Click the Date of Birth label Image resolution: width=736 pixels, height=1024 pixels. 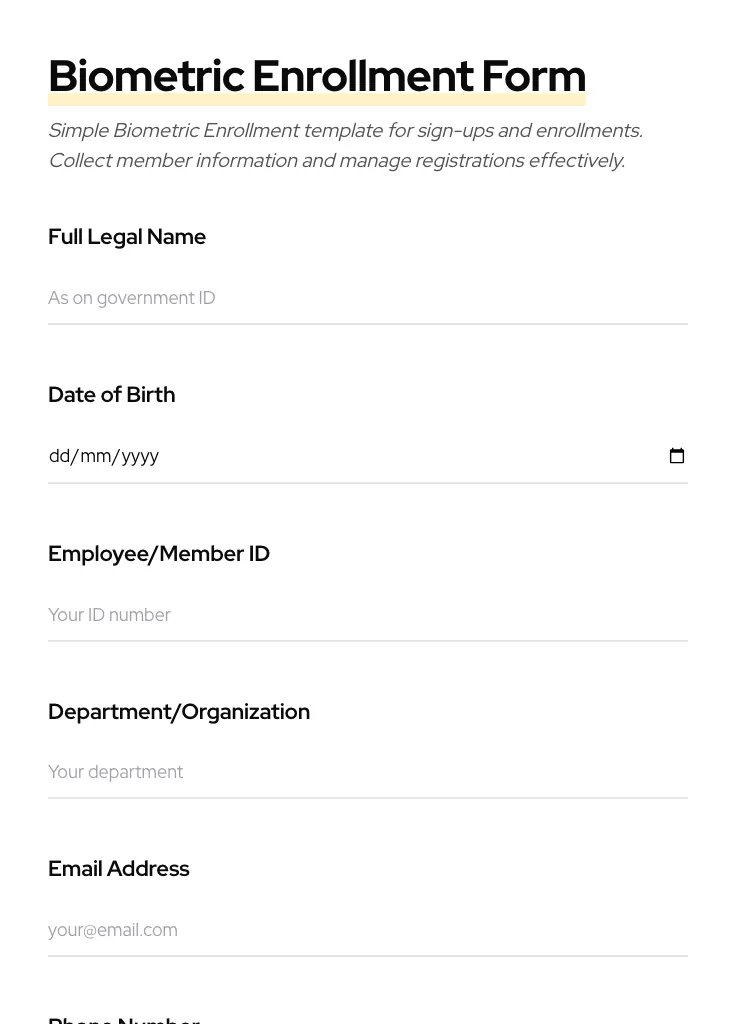click(x=111, y=395)
